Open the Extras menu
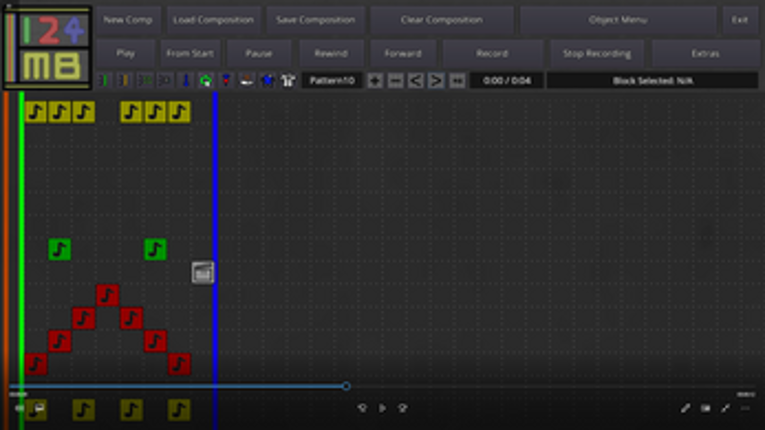Image resolution: width=765 pixels, height=430 pixels. [705, 53]
